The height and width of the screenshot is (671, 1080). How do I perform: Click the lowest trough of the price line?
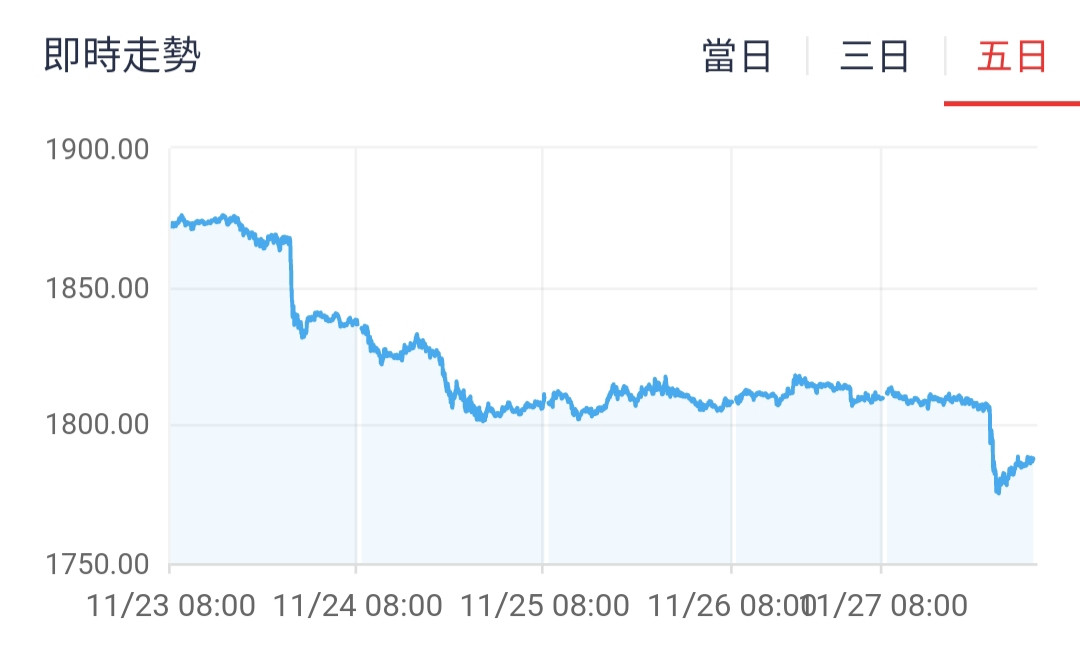tap(997, 491)
